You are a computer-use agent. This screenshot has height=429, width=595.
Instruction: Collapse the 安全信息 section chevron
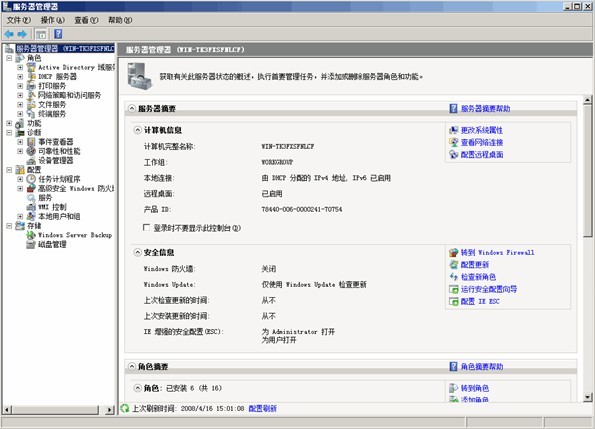137,252
